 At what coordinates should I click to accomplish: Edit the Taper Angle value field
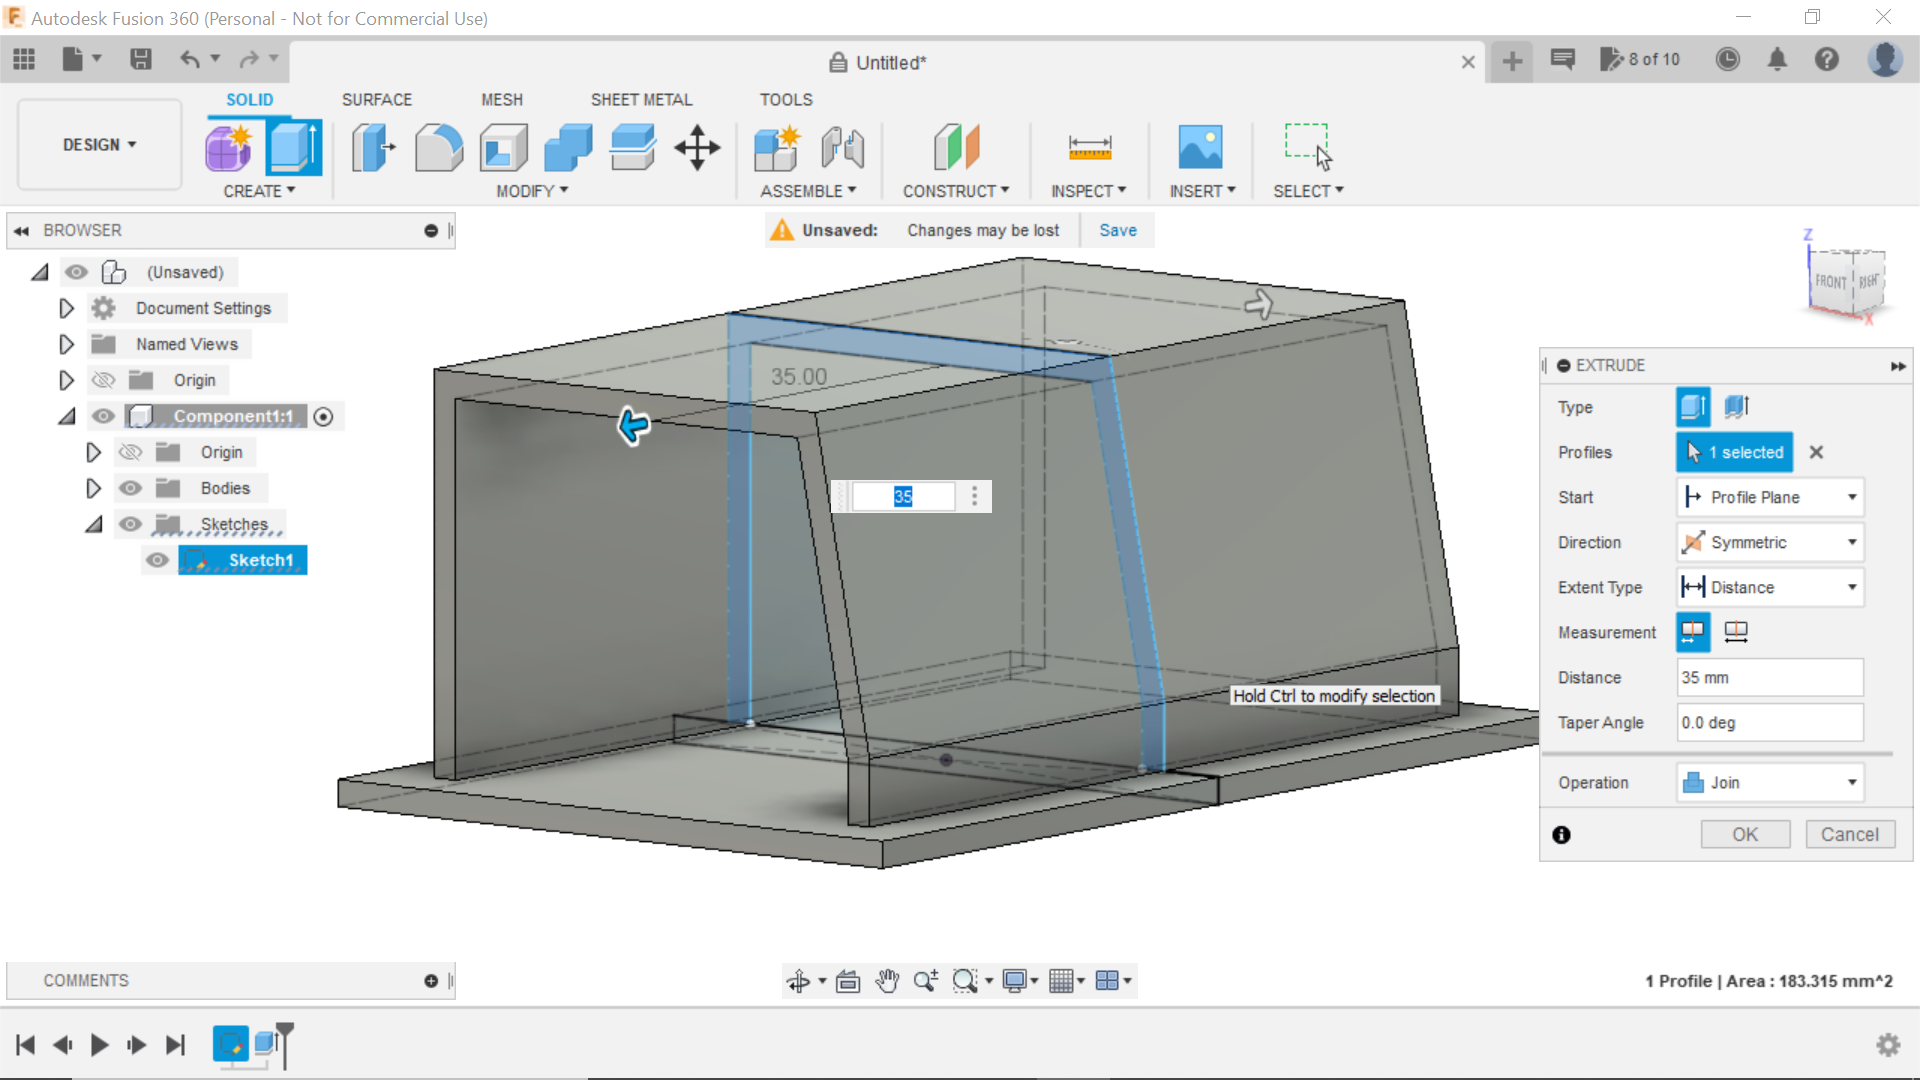tap(1769, 722)
